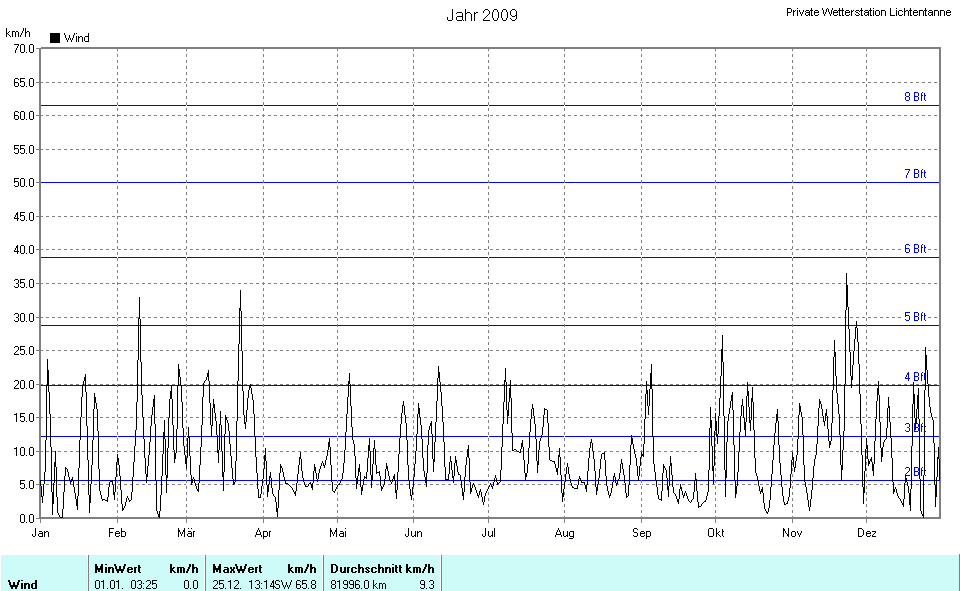Viewport: 960px width, 591px height.
Task: Click the 70.0 y-axis tick label
Action: coord(23,48)
